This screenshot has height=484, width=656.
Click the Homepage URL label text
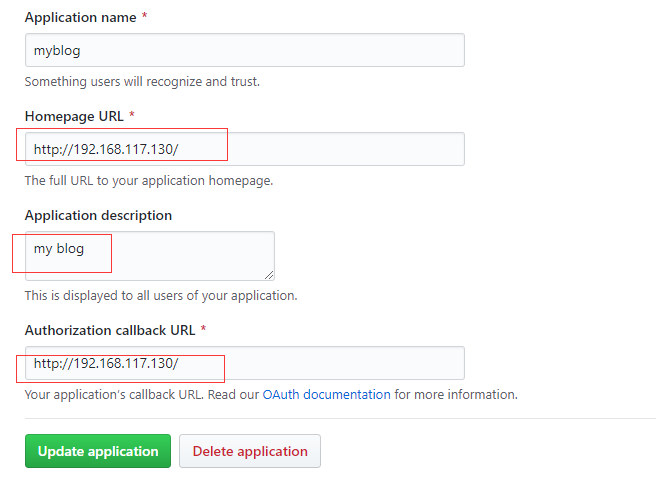pyautogui.click(x=74, y=116)
